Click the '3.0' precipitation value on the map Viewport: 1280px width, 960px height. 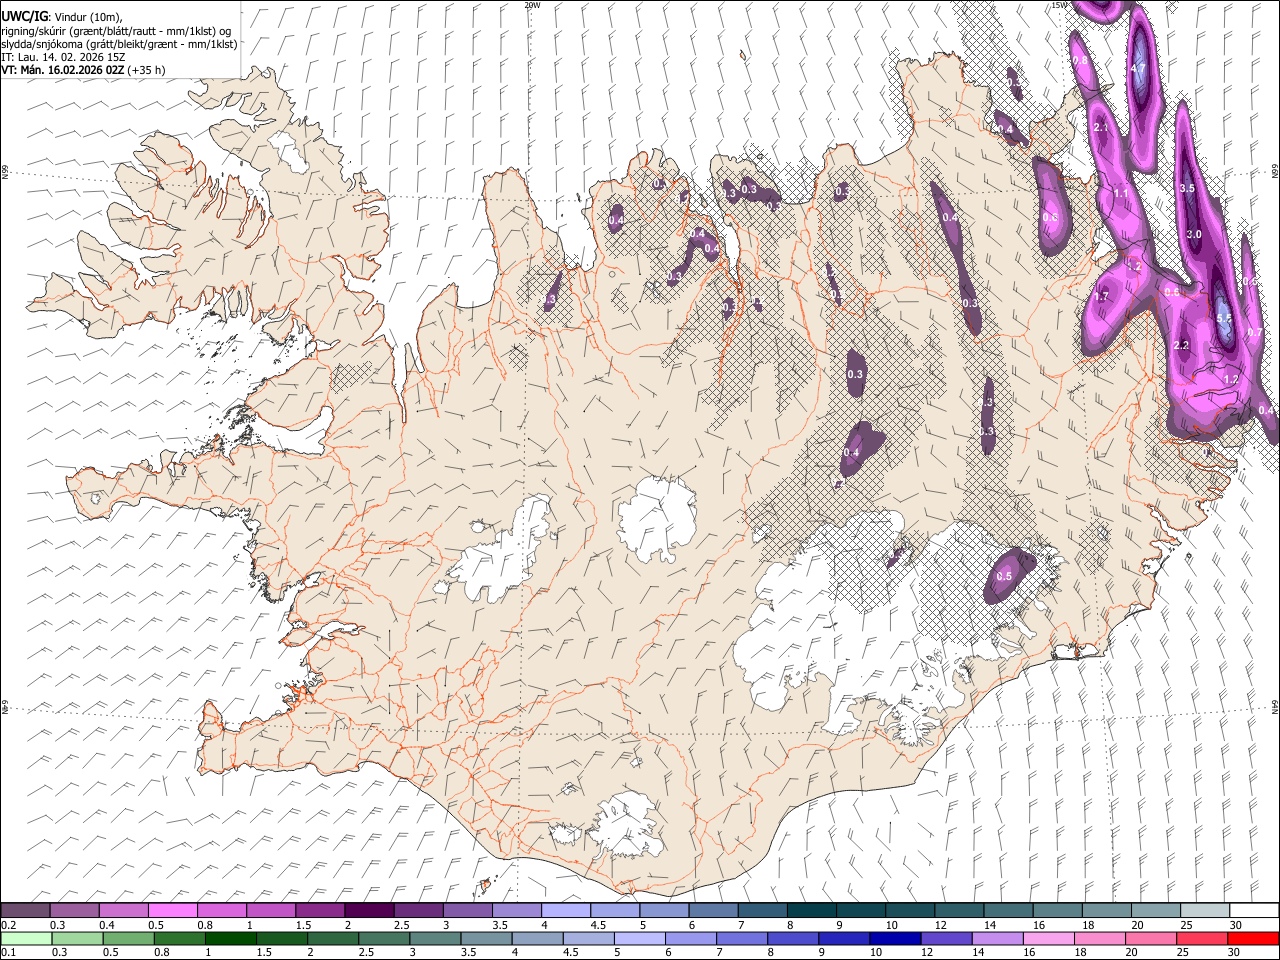(1194, 234)
